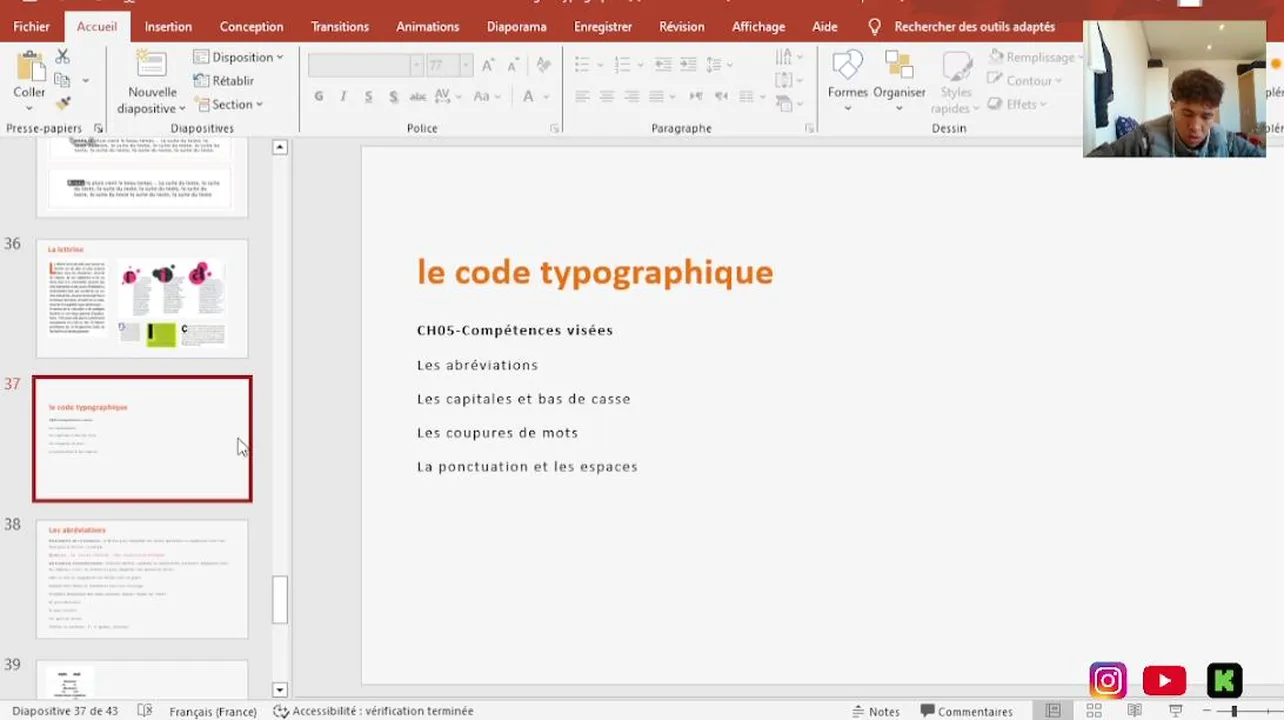Open the font name combo box
Viewport: 1284px width, 720px height.
point(365,66)
